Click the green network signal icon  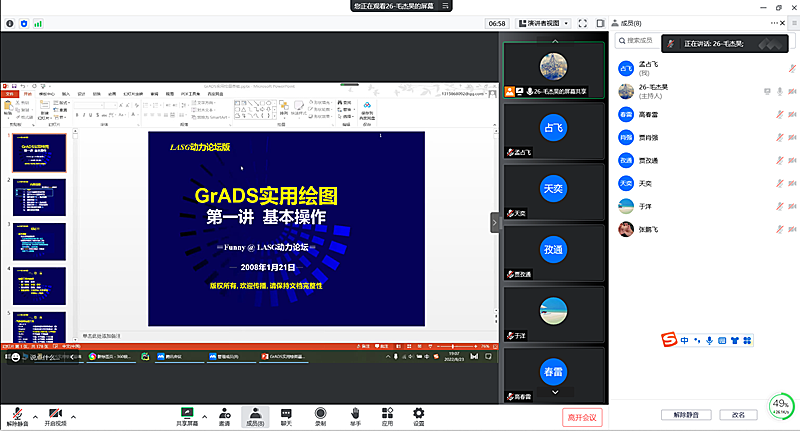tap(38, 23)
